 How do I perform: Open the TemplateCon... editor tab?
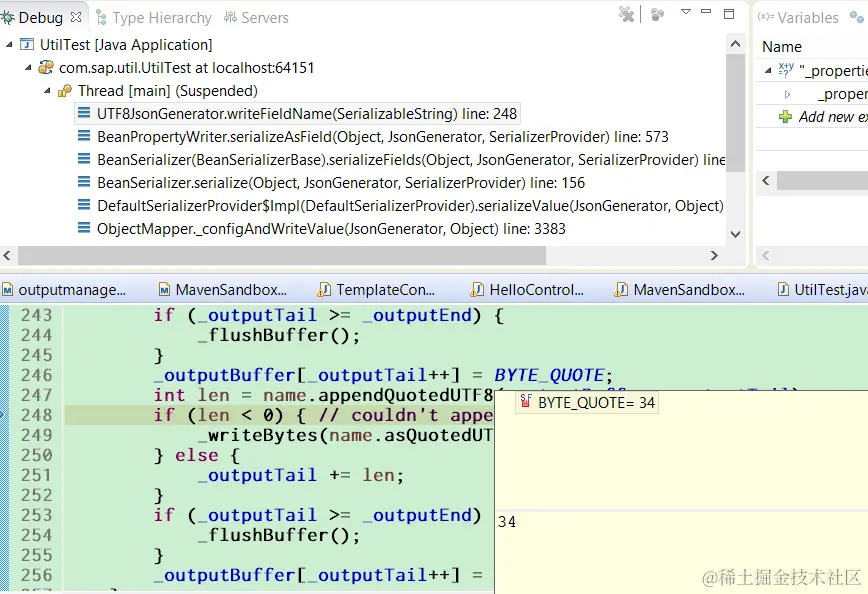377,290
